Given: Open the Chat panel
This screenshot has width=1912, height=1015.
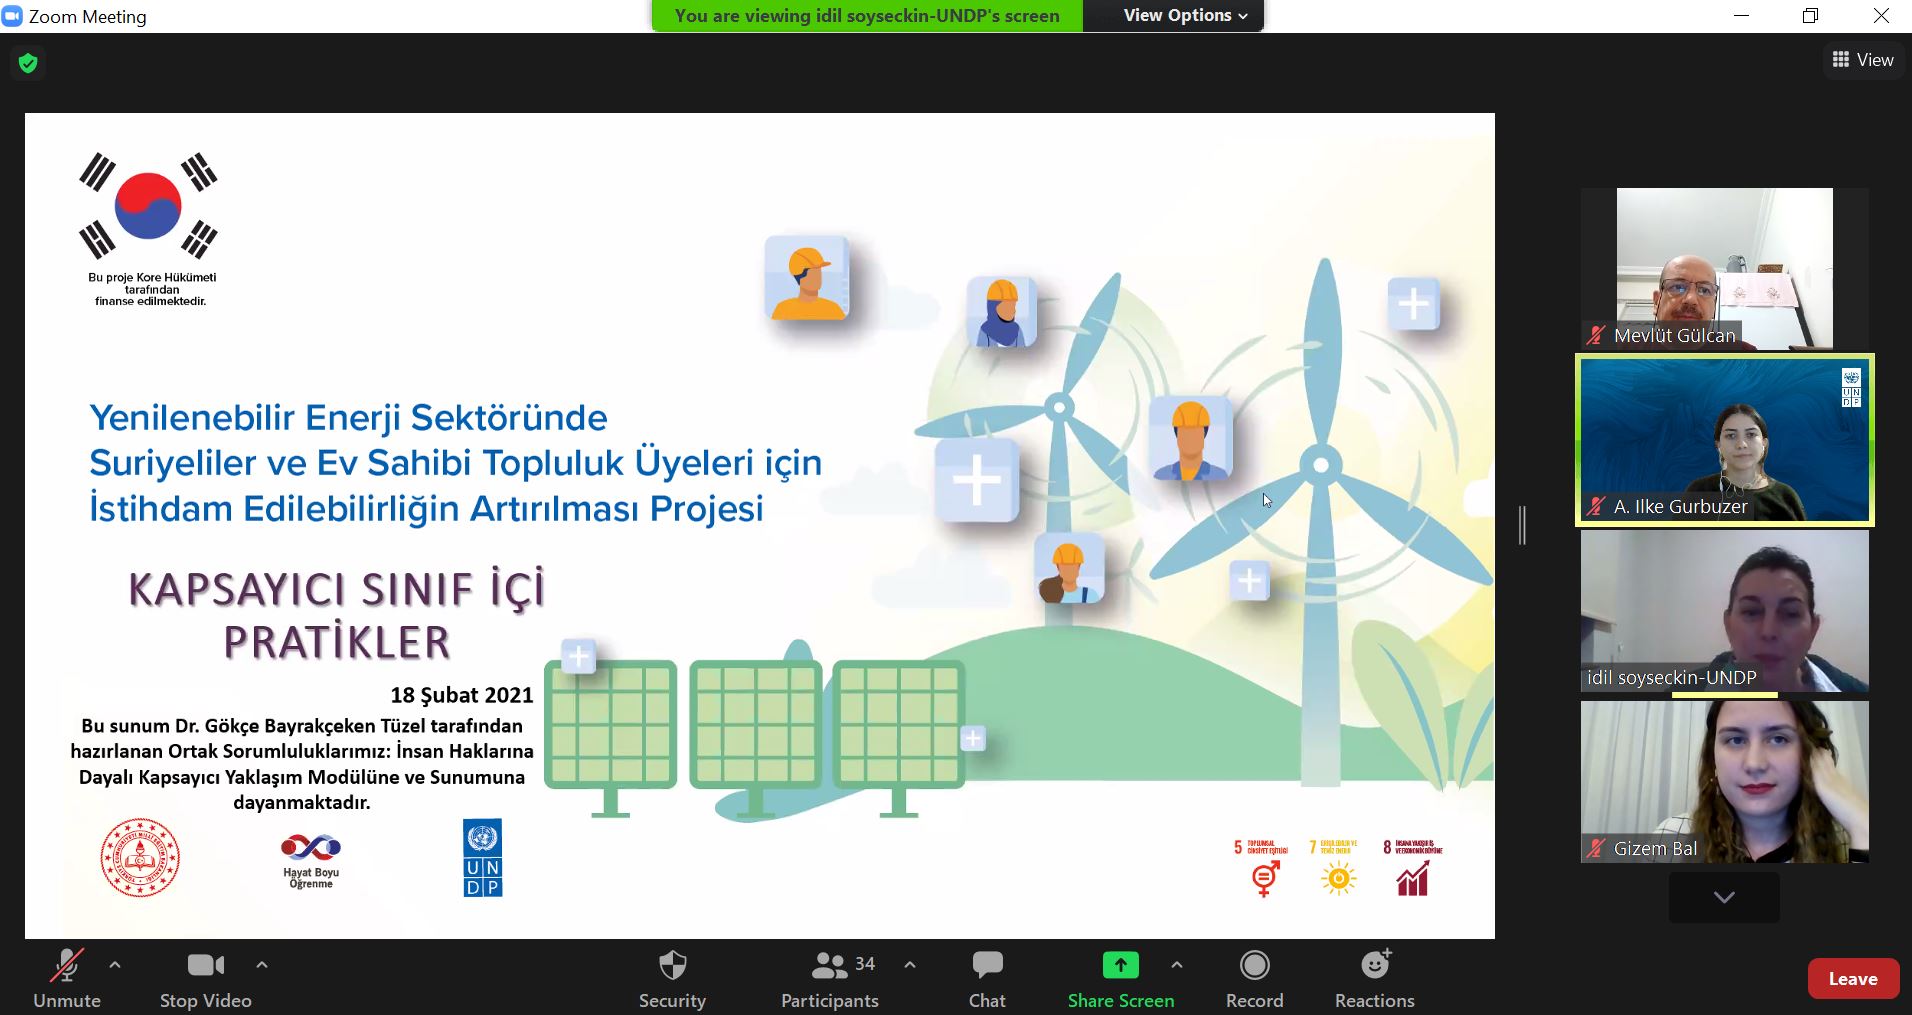Looking at the screenshot, I should pyautogui.click(x=987, y=979).
